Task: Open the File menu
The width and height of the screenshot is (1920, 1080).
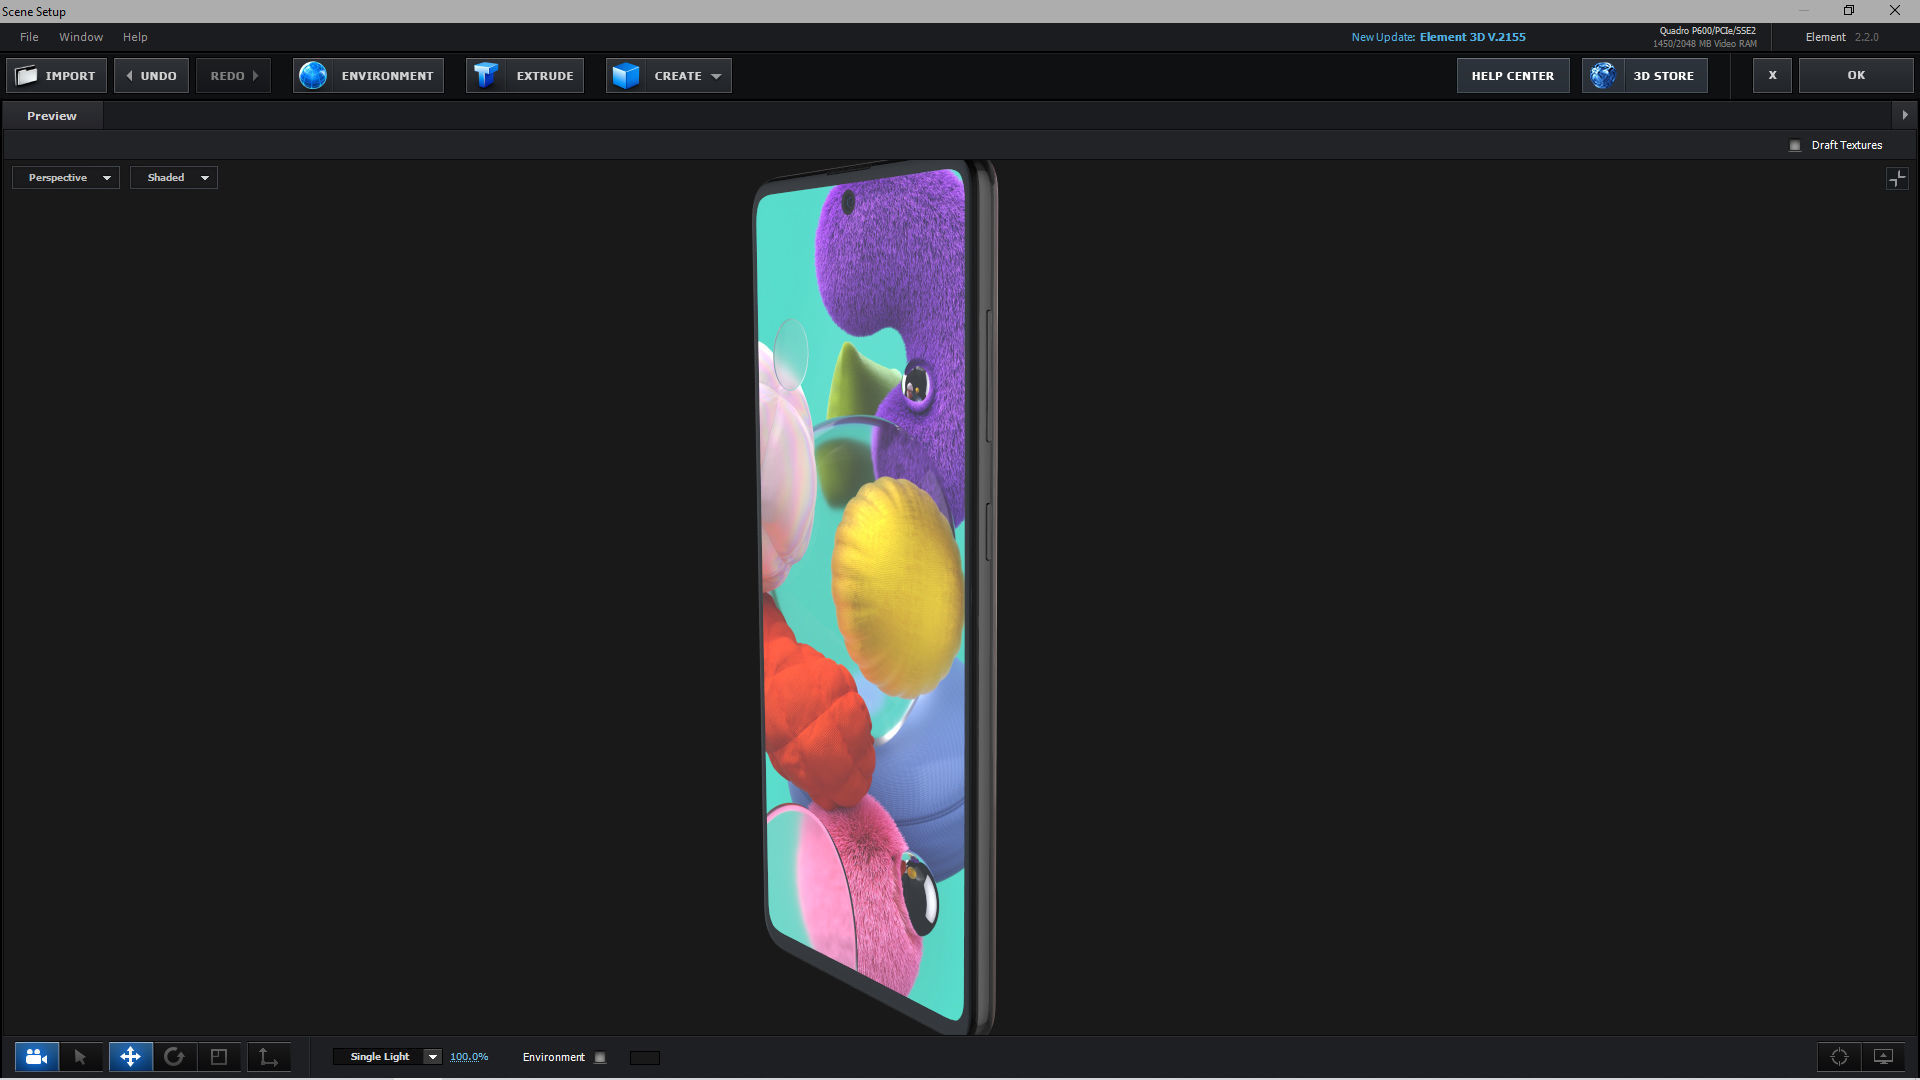Action: click(x=29, y=37)
